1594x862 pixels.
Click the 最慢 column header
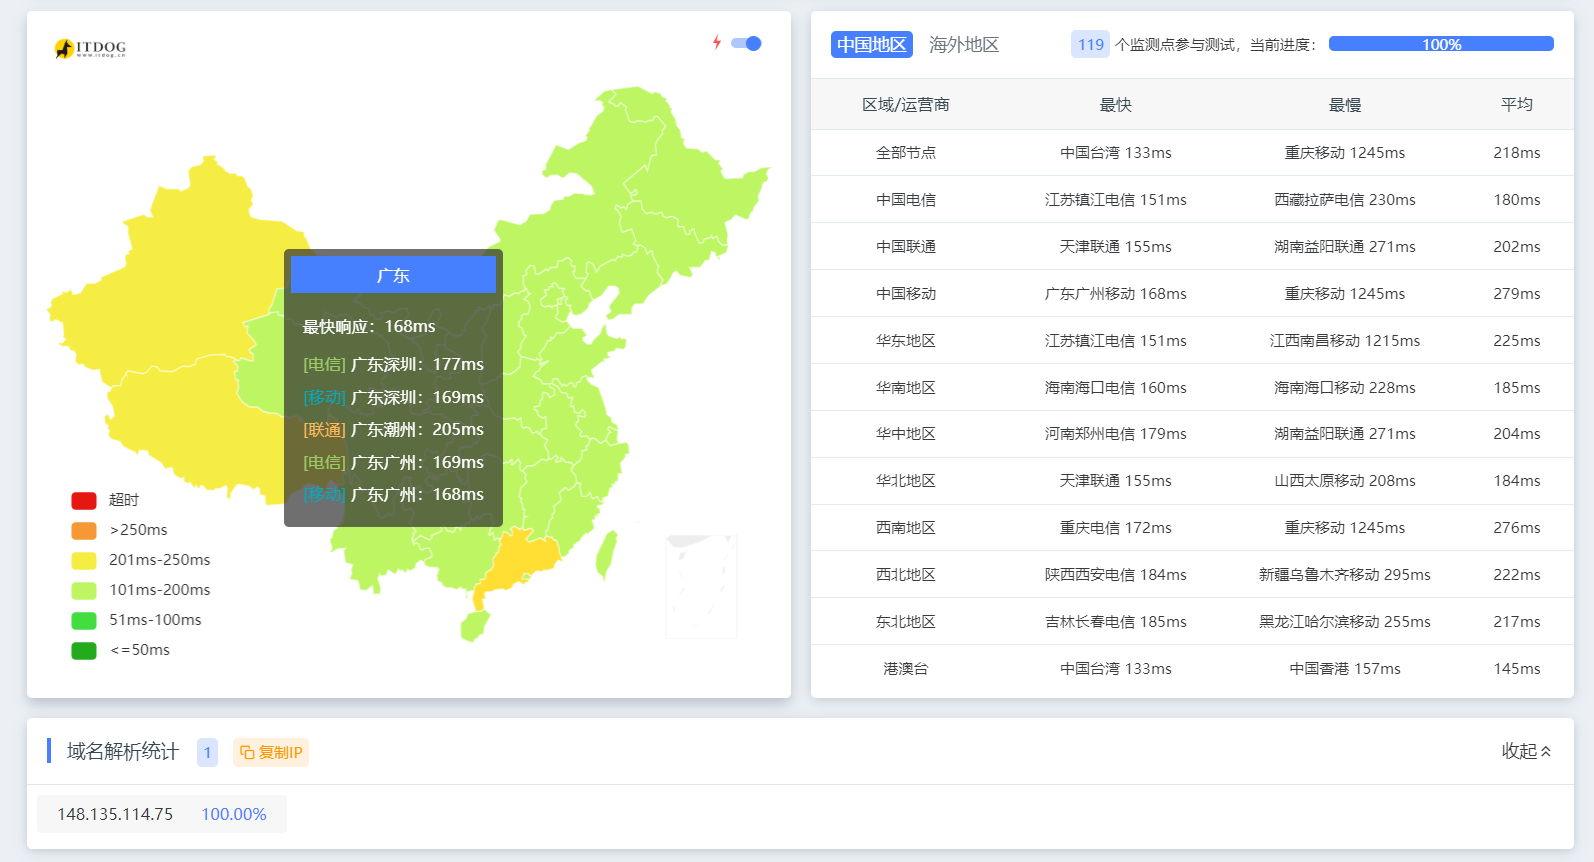click(1344, 105)
